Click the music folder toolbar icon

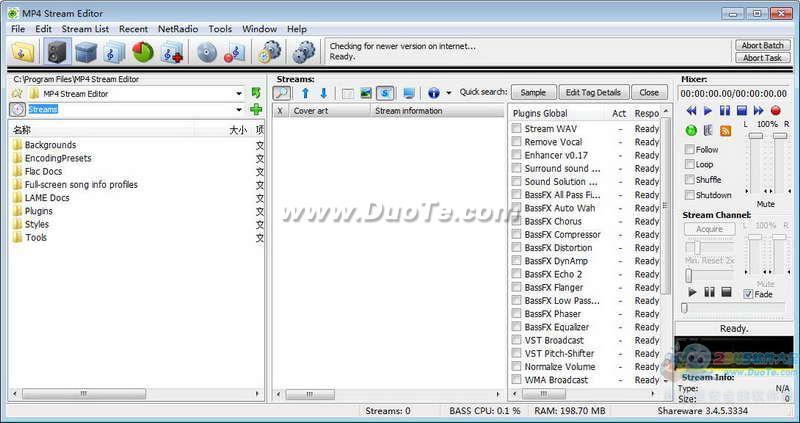coord(22,52)
